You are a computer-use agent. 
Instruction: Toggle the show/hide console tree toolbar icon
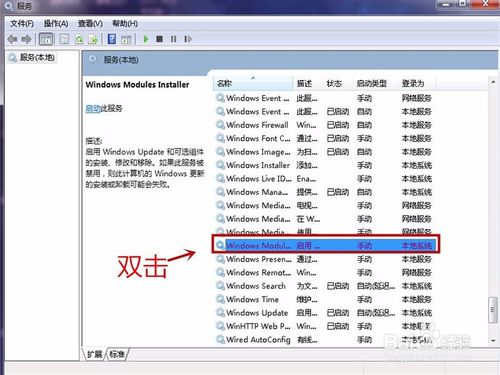46,39
